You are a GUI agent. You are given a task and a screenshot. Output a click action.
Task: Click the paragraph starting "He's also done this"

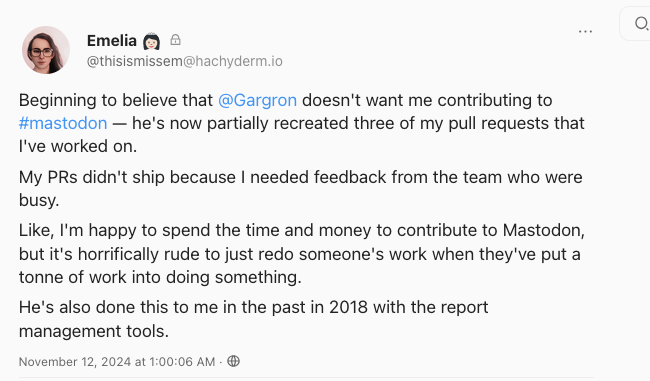[x=253, y=319]
